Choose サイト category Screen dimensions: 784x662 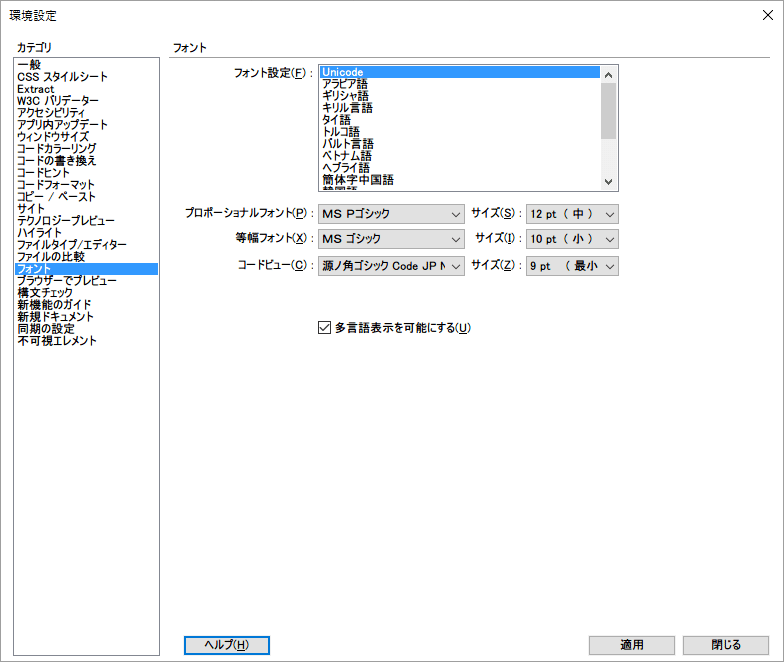click(86, 208)
